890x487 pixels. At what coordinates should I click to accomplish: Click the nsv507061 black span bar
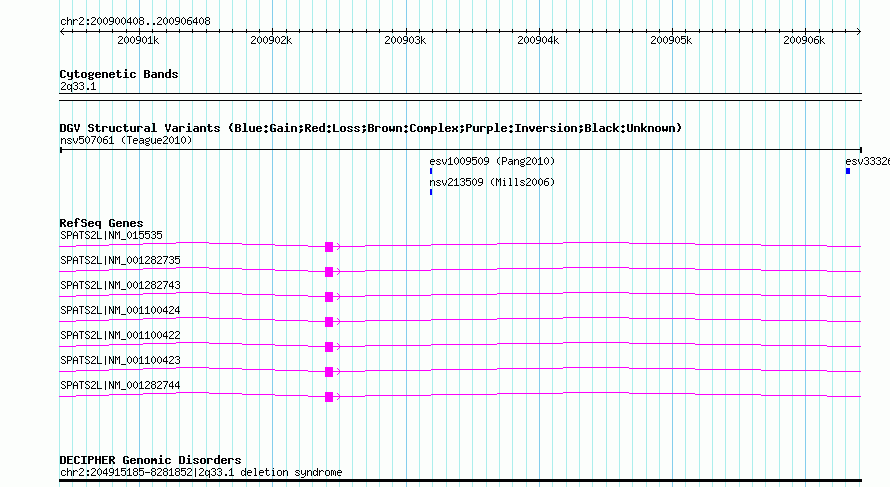point(460,150)
